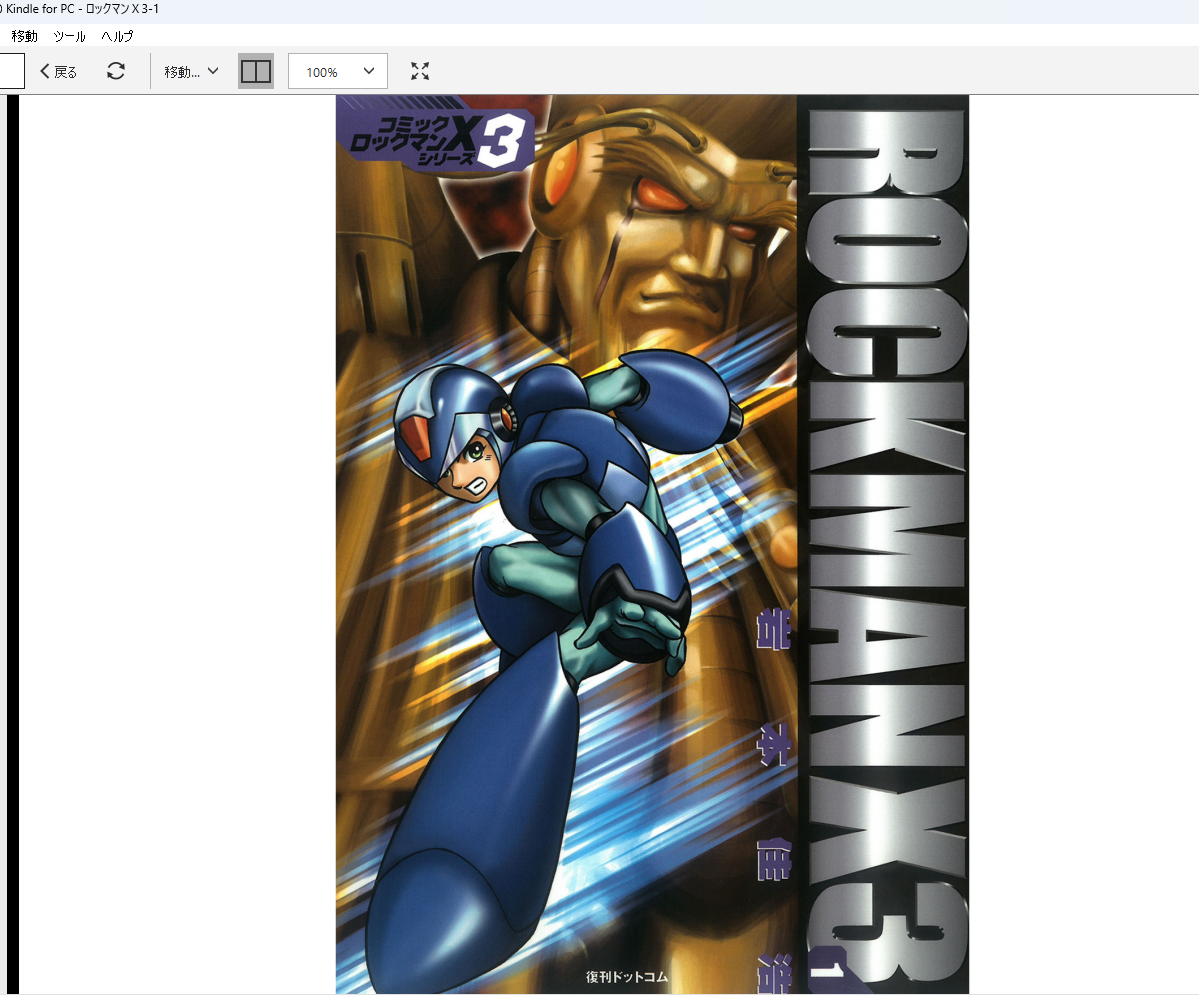Click the input box left of 戻る
Viewport: 1199px width, 1000px height.
tap(11, 71)
